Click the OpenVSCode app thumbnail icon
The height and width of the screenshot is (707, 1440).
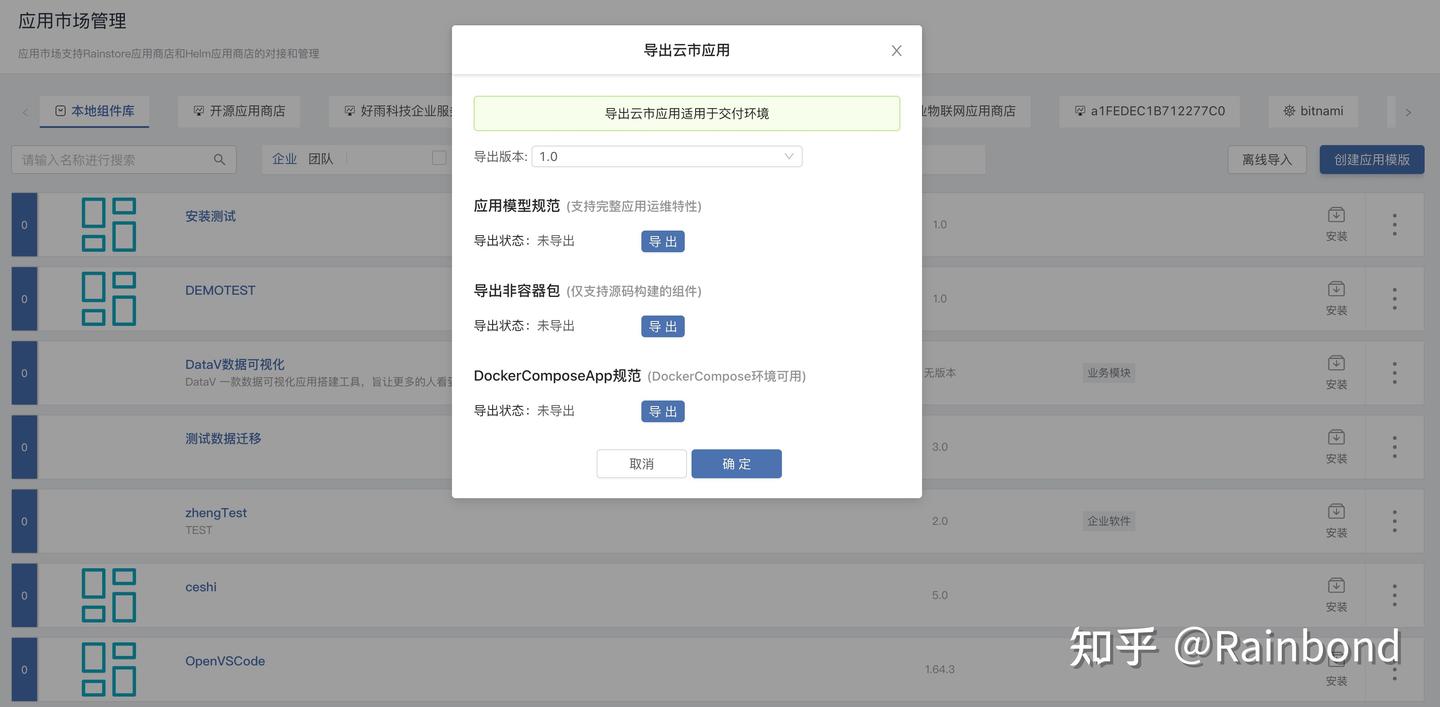[x=109, y=669]
